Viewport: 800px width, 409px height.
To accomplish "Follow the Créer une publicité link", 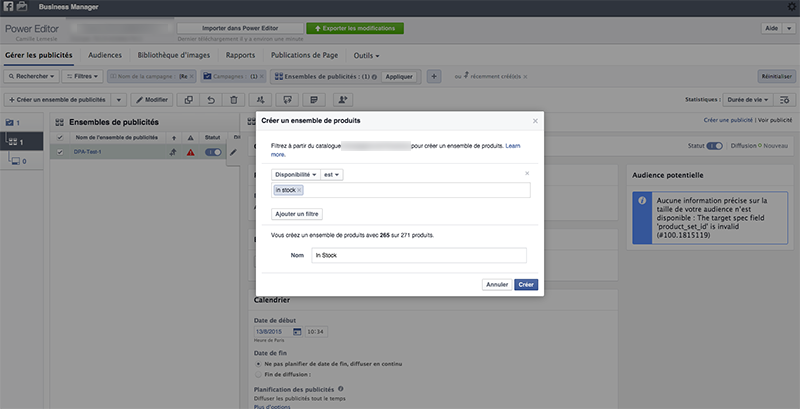I will click(728, 120).
